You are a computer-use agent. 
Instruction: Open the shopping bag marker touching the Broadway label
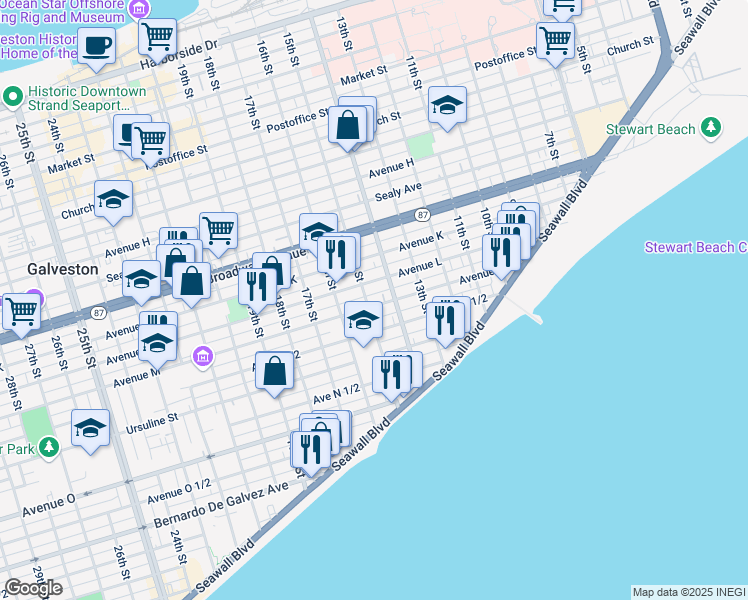tap(191, 283)
